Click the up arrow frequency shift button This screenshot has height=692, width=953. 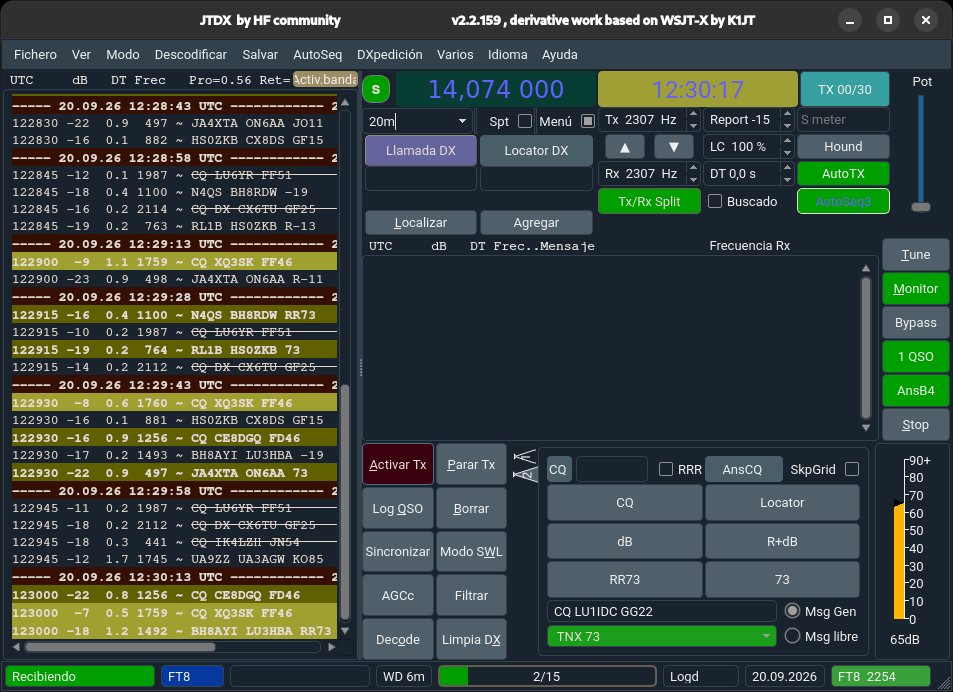624,147
